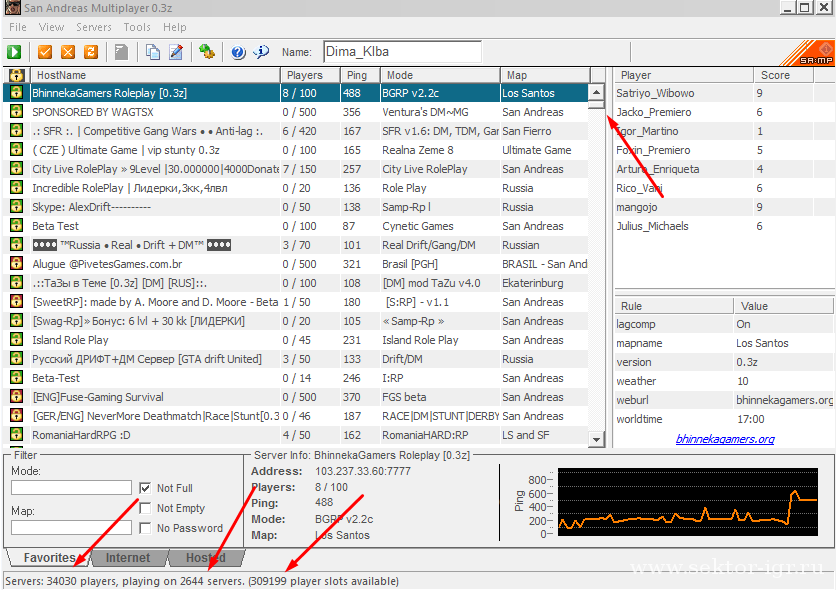Click the lock icon beside [Swag-Rp] server
The height and width of the screenshot is (590, 836).
tap(17, 320)
